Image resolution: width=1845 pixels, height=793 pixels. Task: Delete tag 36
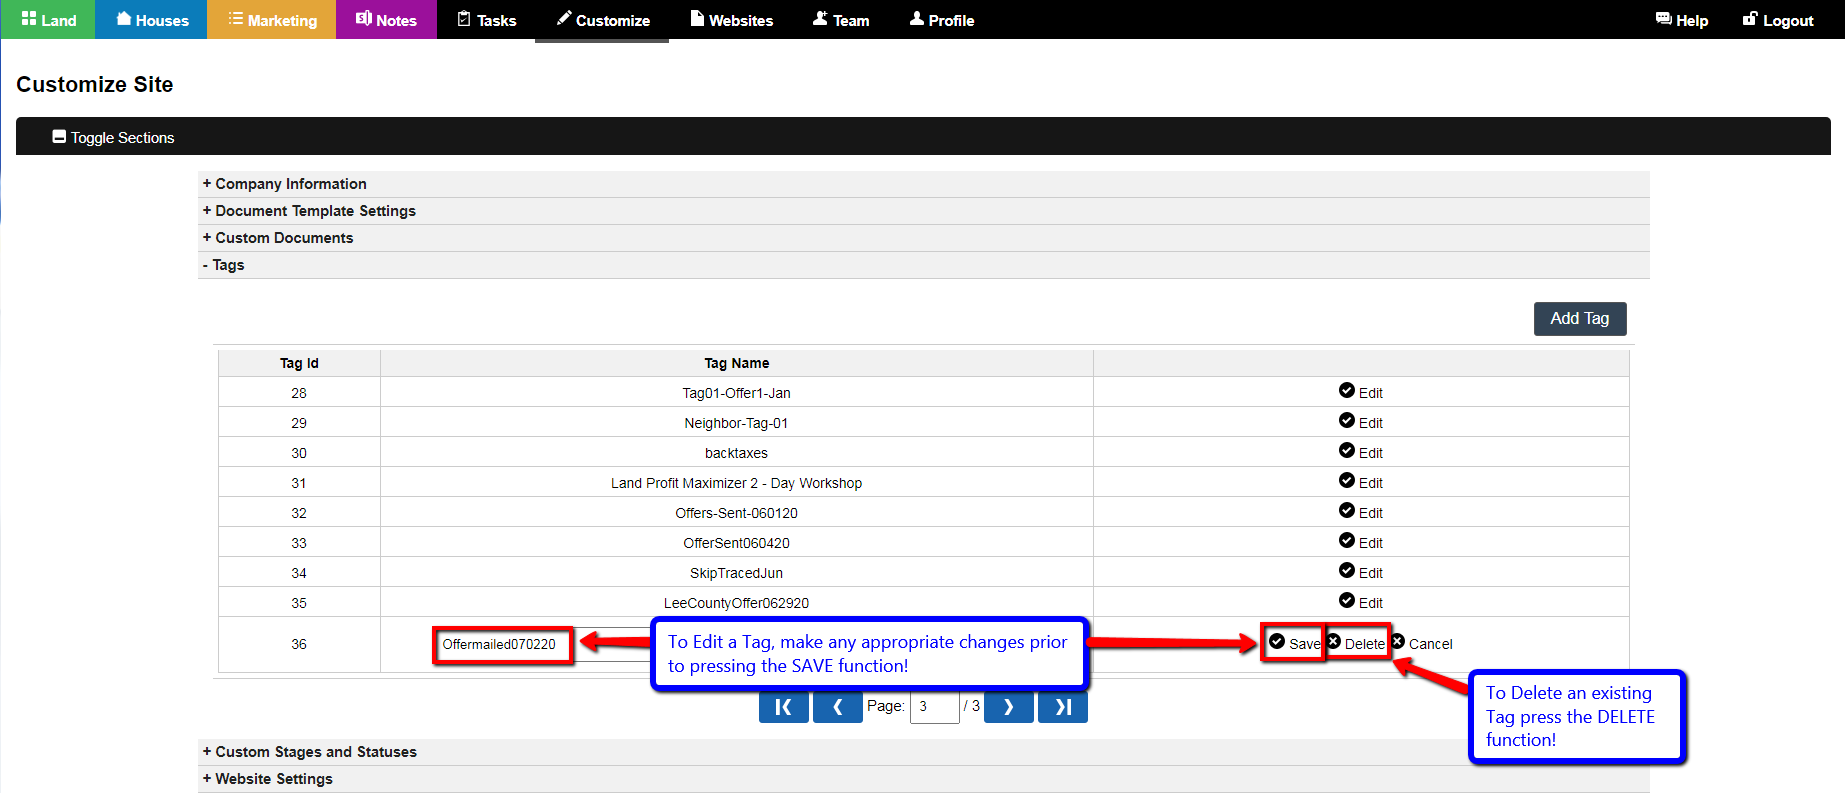(1356, 643)
